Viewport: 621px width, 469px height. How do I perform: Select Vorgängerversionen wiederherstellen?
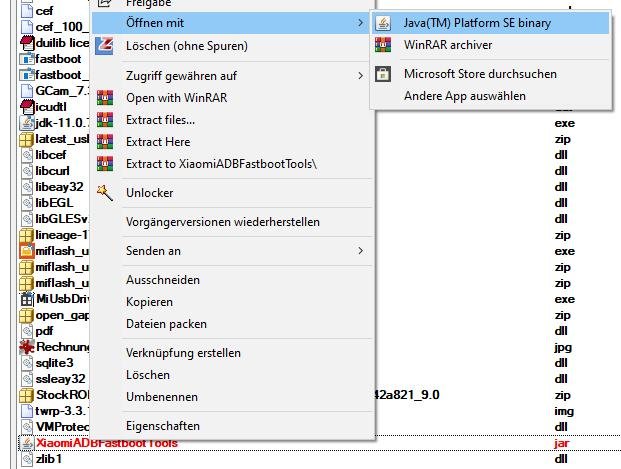click(x=233, y=222)
